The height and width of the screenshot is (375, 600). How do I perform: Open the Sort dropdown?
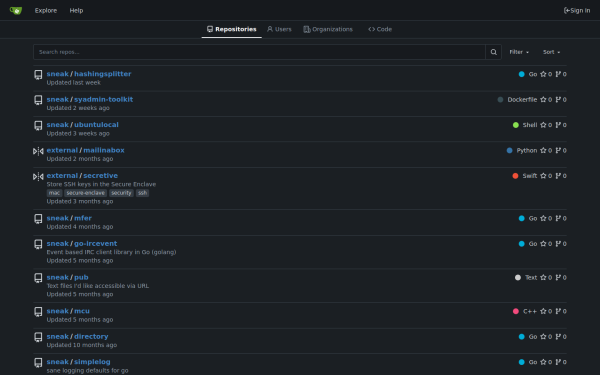[551, 52]
